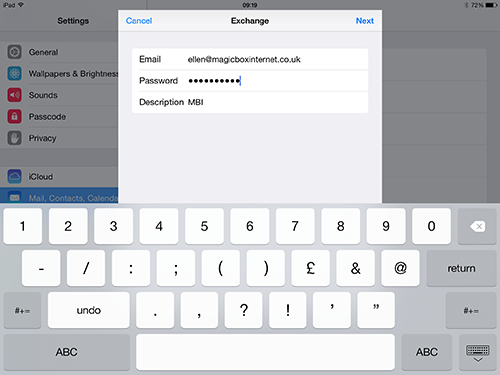
Task: Open Privacy settings row
Action: point(59,138)
